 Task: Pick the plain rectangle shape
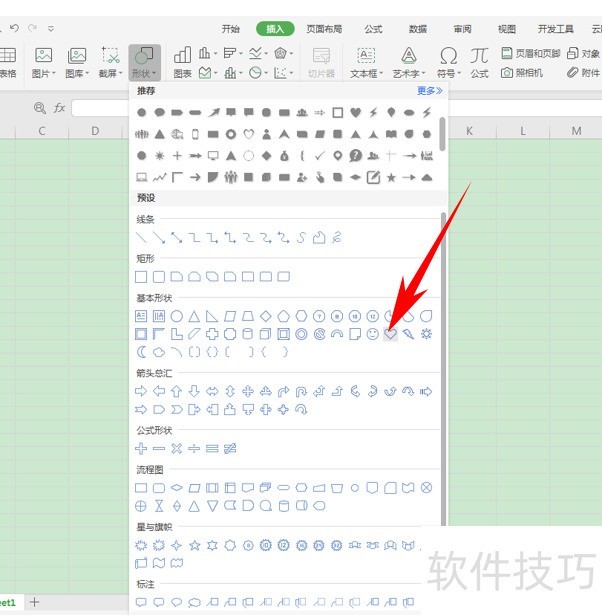pos(141,277)
